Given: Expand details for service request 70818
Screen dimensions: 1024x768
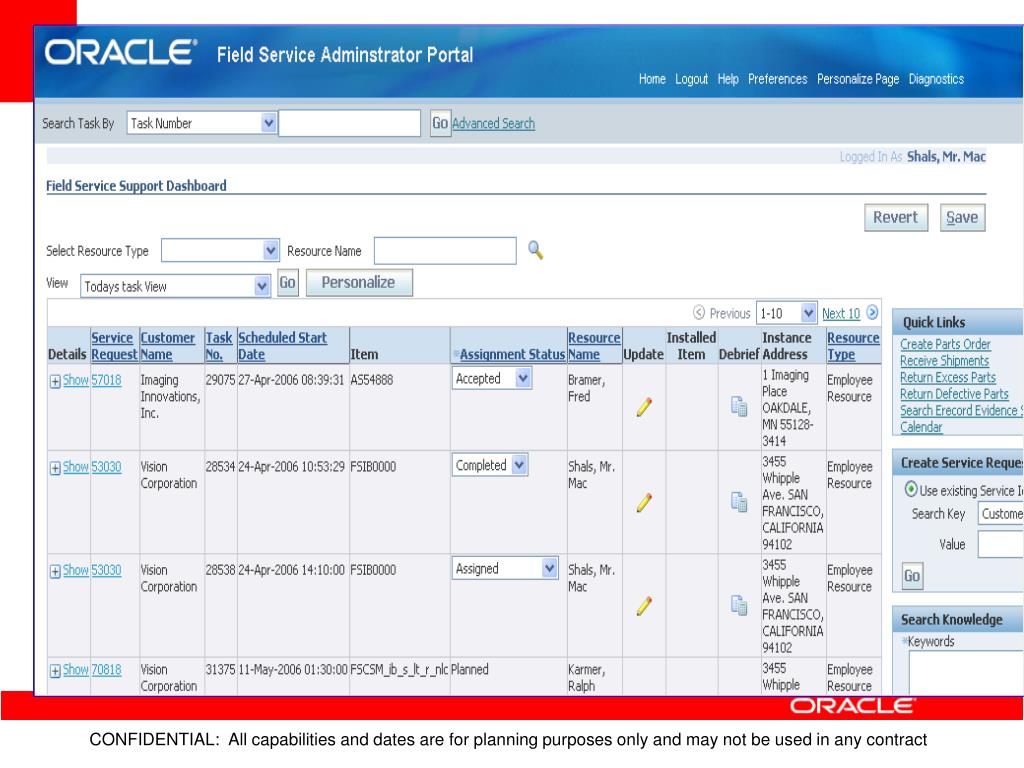Looking at the screenshot, I should 56,671.
